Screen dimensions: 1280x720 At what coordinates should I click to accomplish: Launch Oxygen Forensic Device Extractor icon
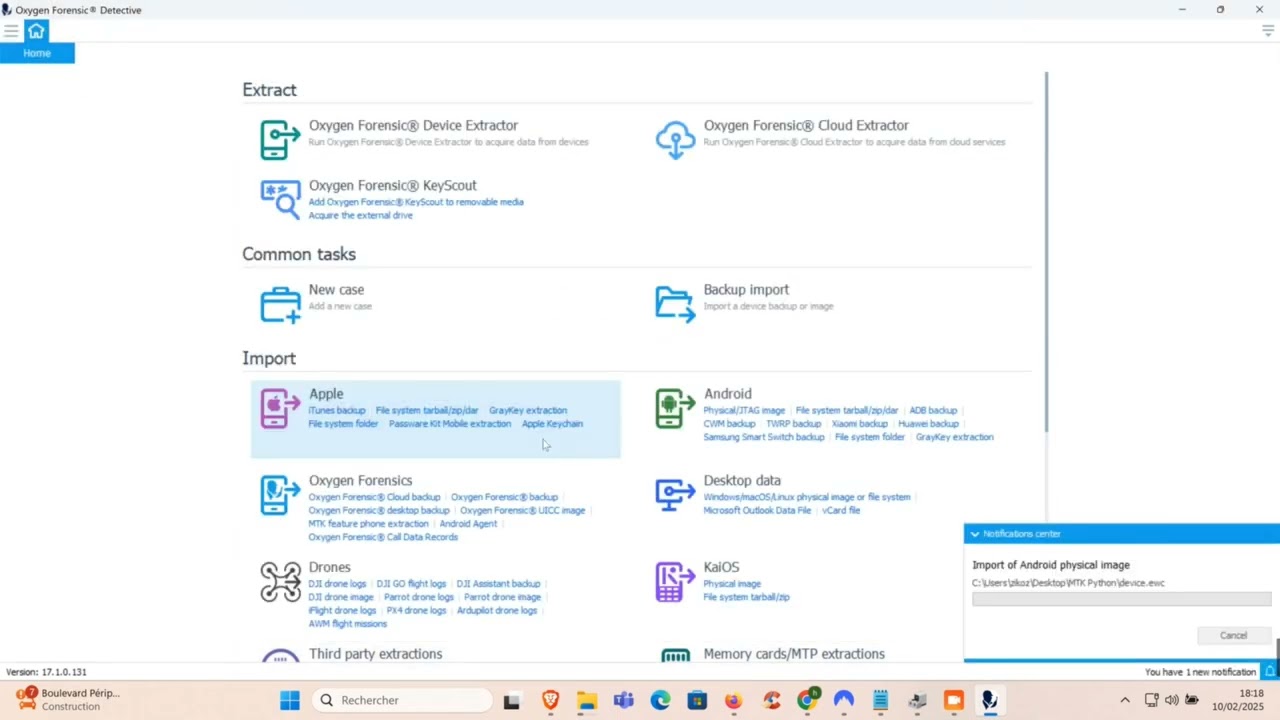280,140
